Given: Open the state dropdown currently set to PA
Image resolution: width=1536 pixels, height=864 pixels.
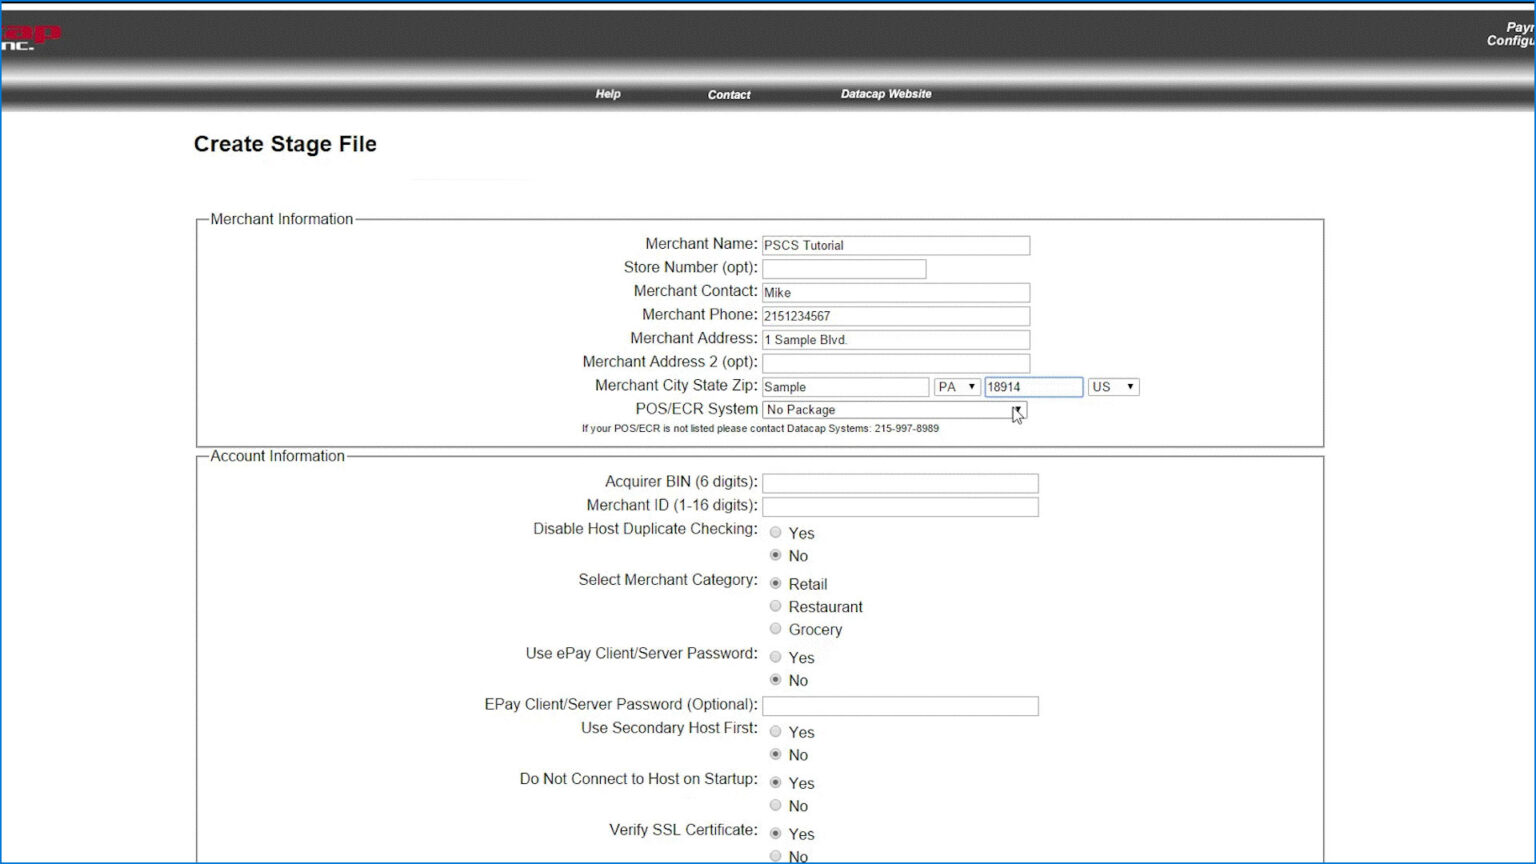Looking at the screenshot, I should (956, 386).
